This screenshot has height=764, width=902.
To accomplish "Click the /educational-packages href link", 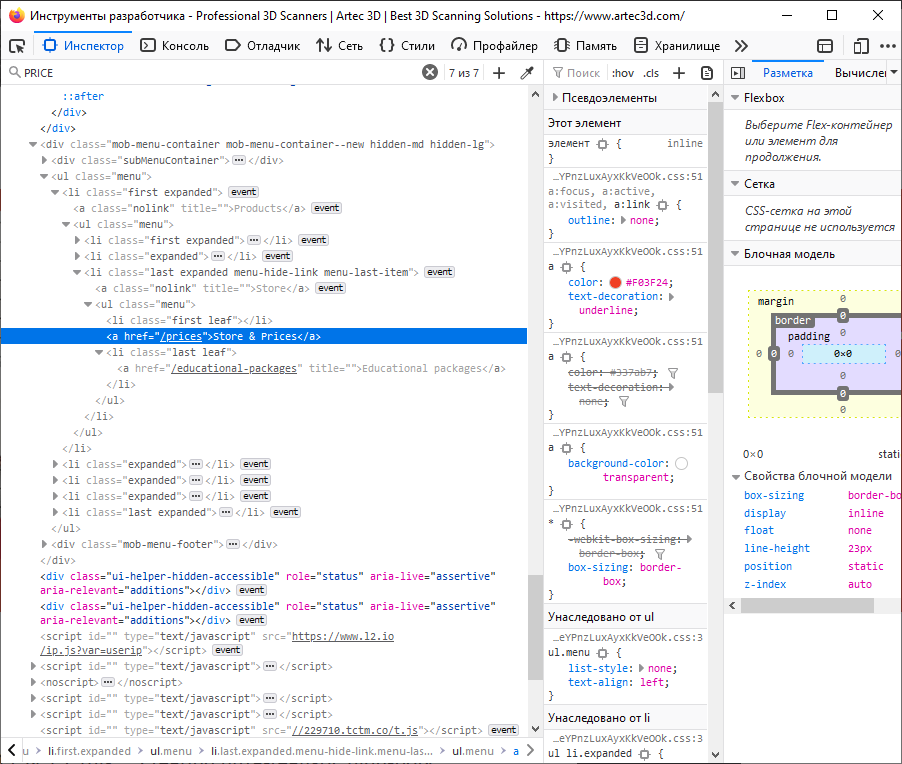I will tap(234, 368).
